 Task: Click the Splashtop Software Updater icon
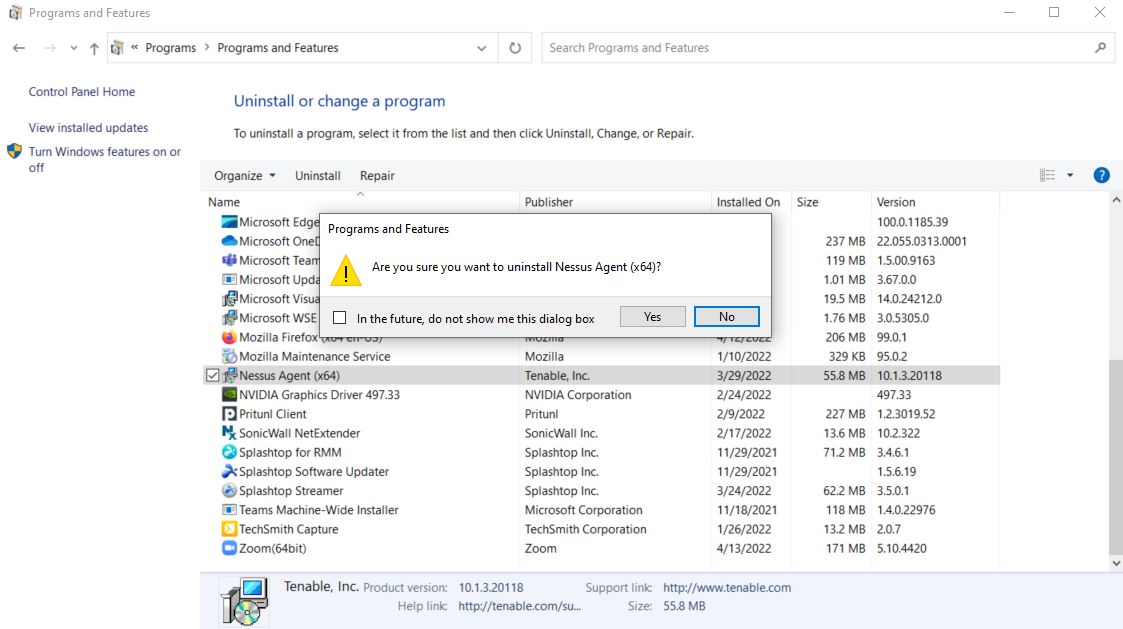click(229, 471)
